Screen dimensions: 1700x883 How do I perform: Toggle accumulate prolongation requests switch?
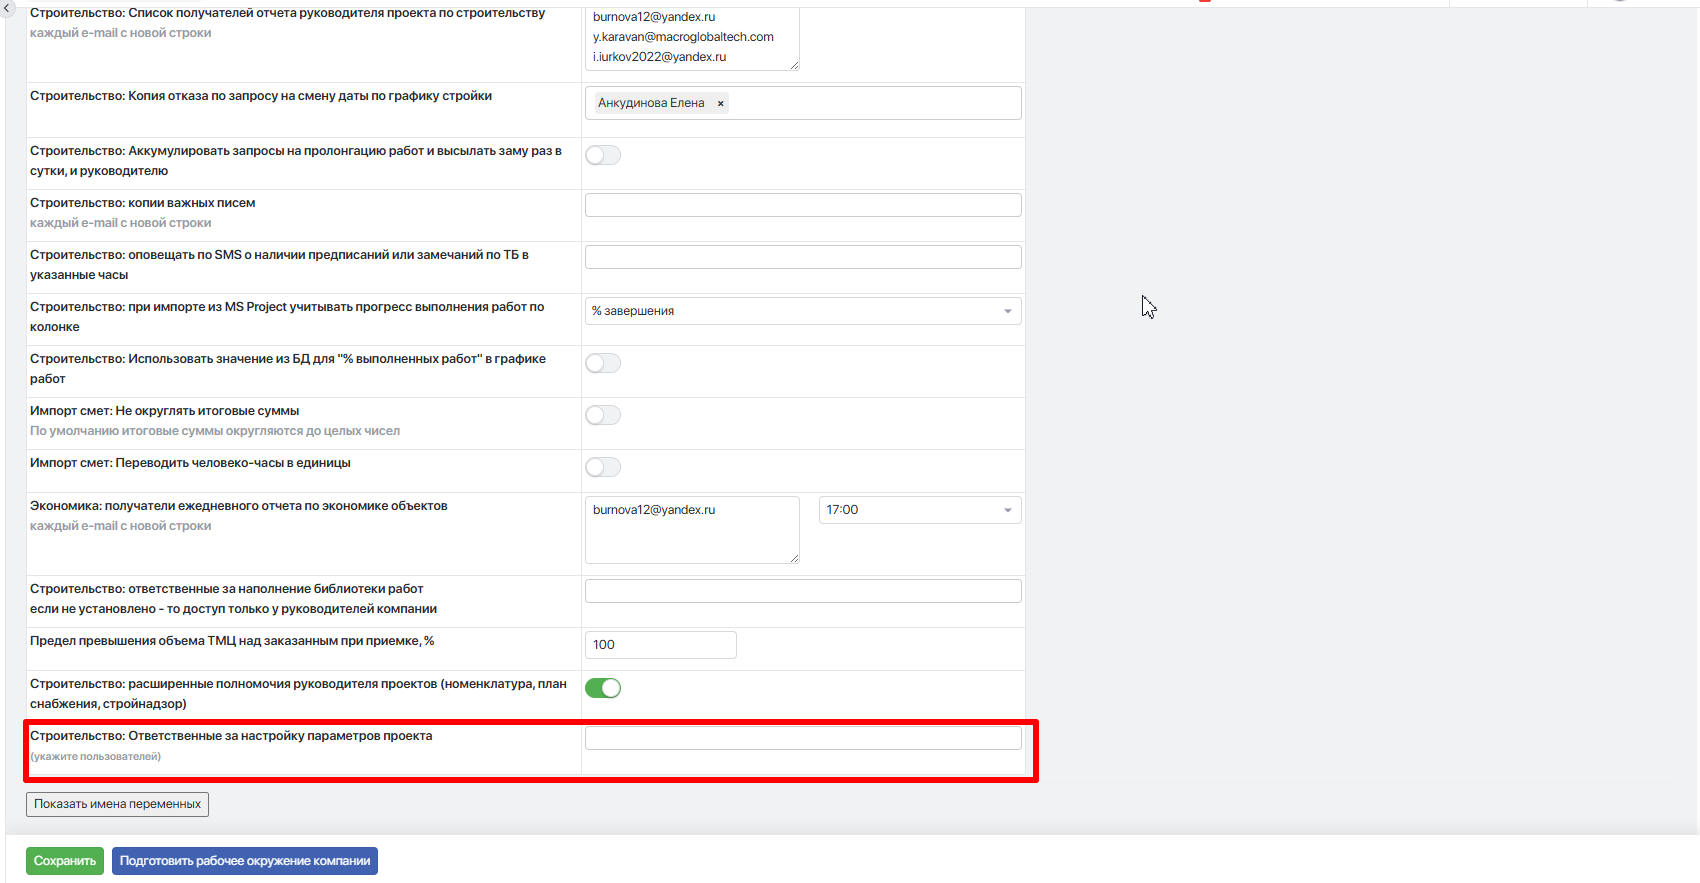[x=603, y=155]
